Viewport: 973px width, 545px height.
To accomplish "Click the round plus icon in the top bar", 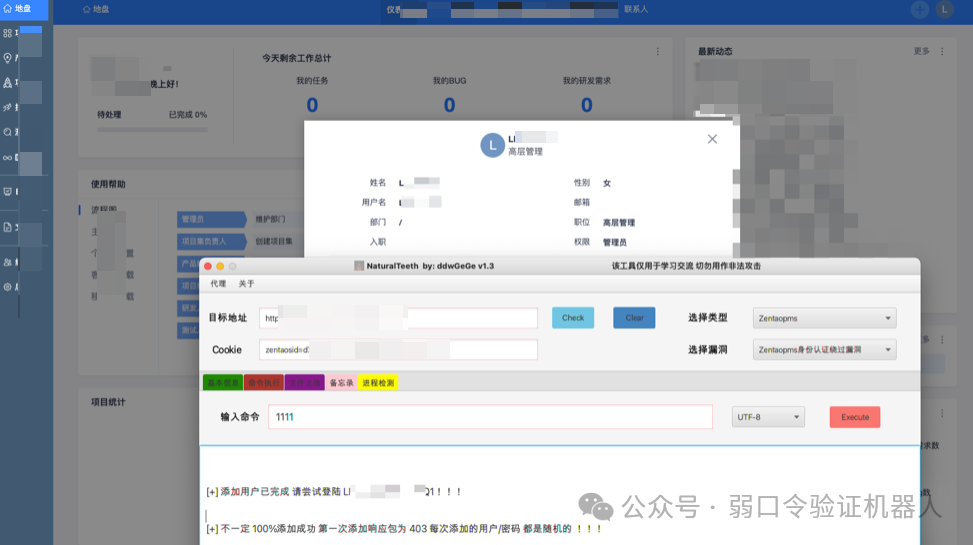I will (920, 9).
